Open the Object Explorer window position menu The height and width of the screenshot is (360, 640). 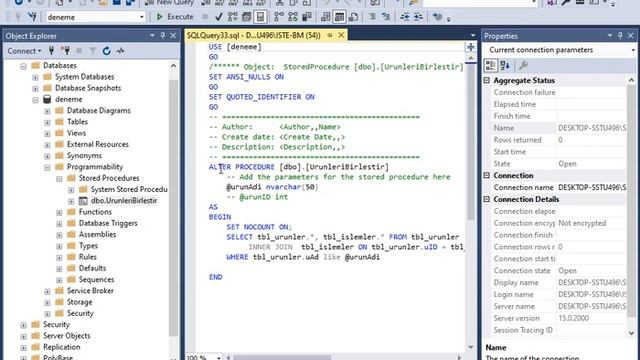[152, 36]
